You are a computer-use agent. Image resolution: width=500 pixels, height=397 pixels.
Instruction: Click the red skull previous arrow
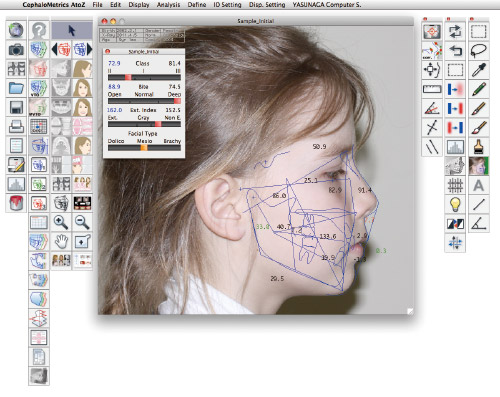click(61, 50)
